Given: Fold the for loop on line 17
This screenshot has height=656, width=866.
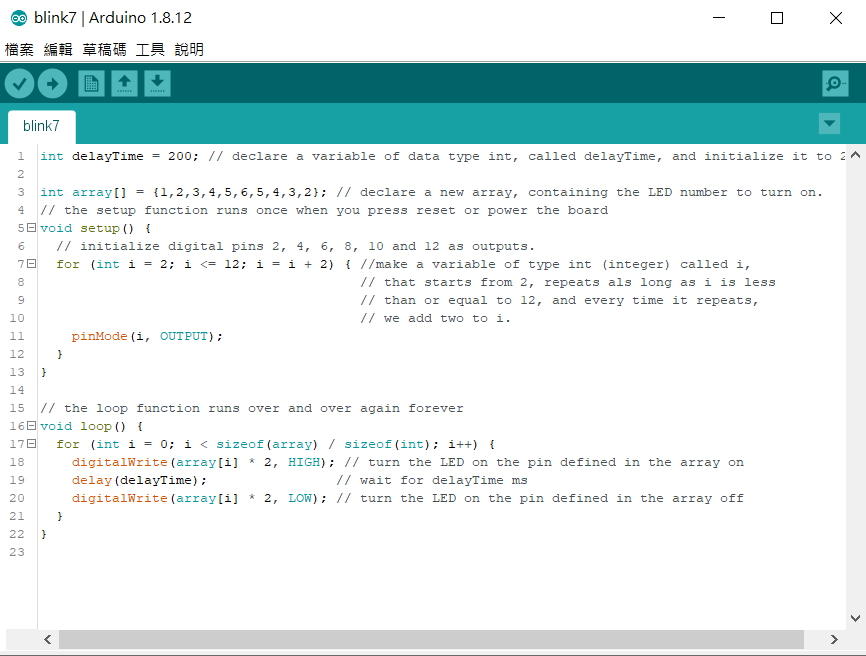Looking at the screenshot, I should pos(32,444).
